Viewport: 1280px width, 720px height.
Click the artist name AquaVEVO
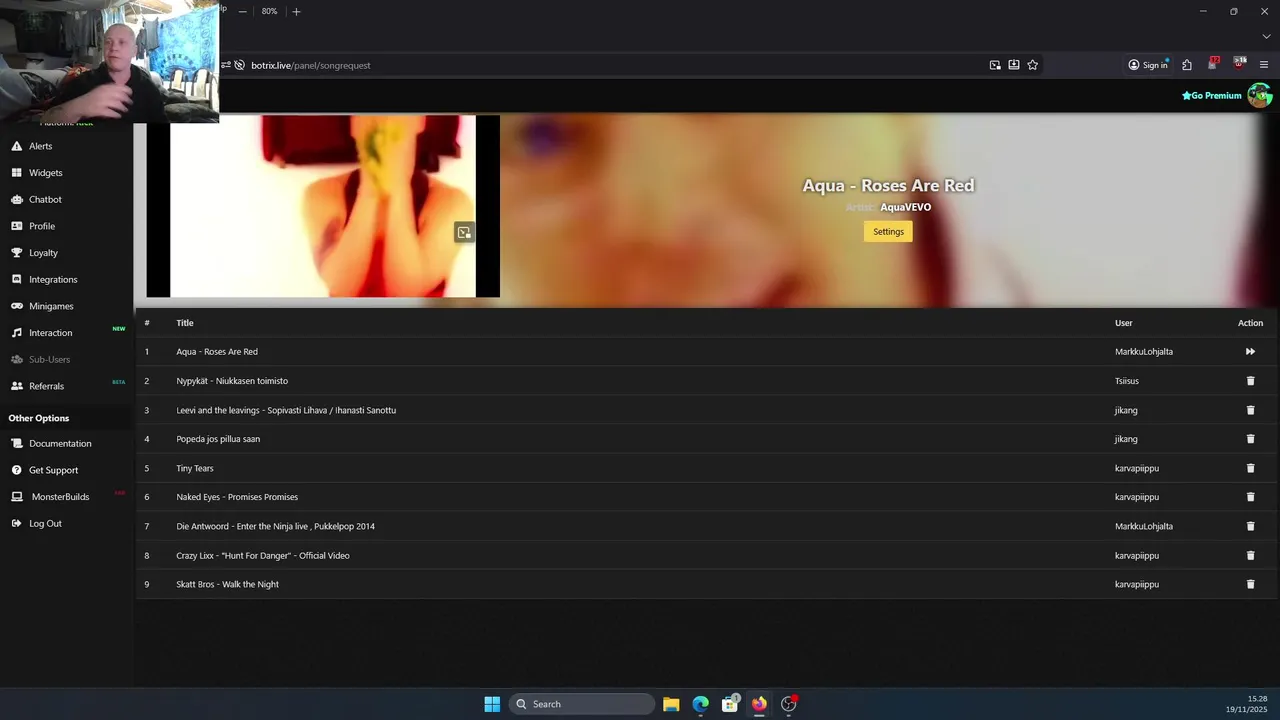pyautogui.click(x=905, y=207)
